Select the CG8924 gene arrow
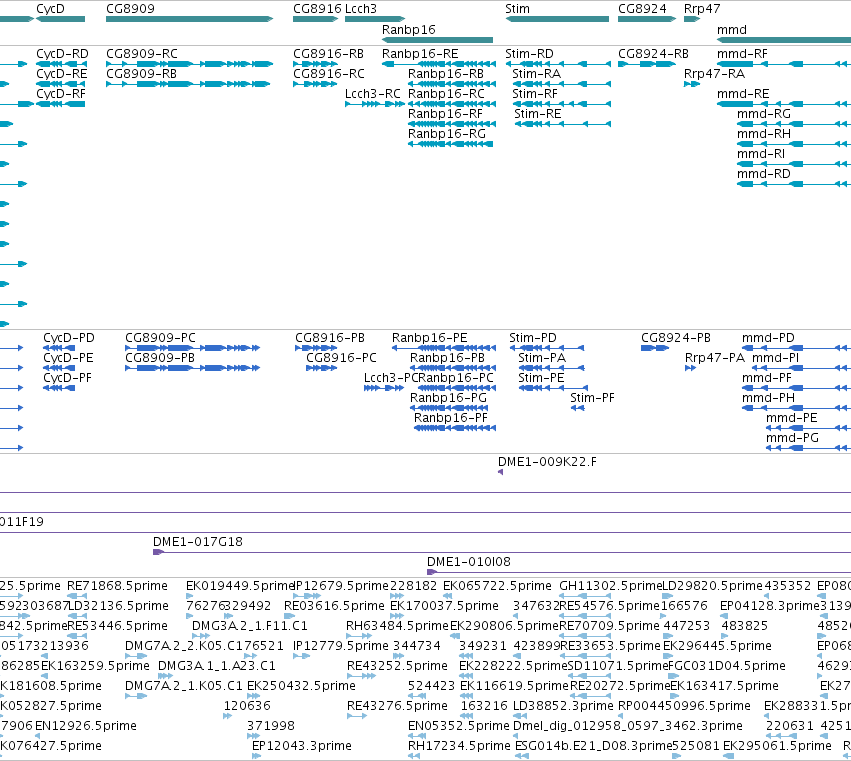The height and width of the screenshot is (761, 851). point(647,19)
